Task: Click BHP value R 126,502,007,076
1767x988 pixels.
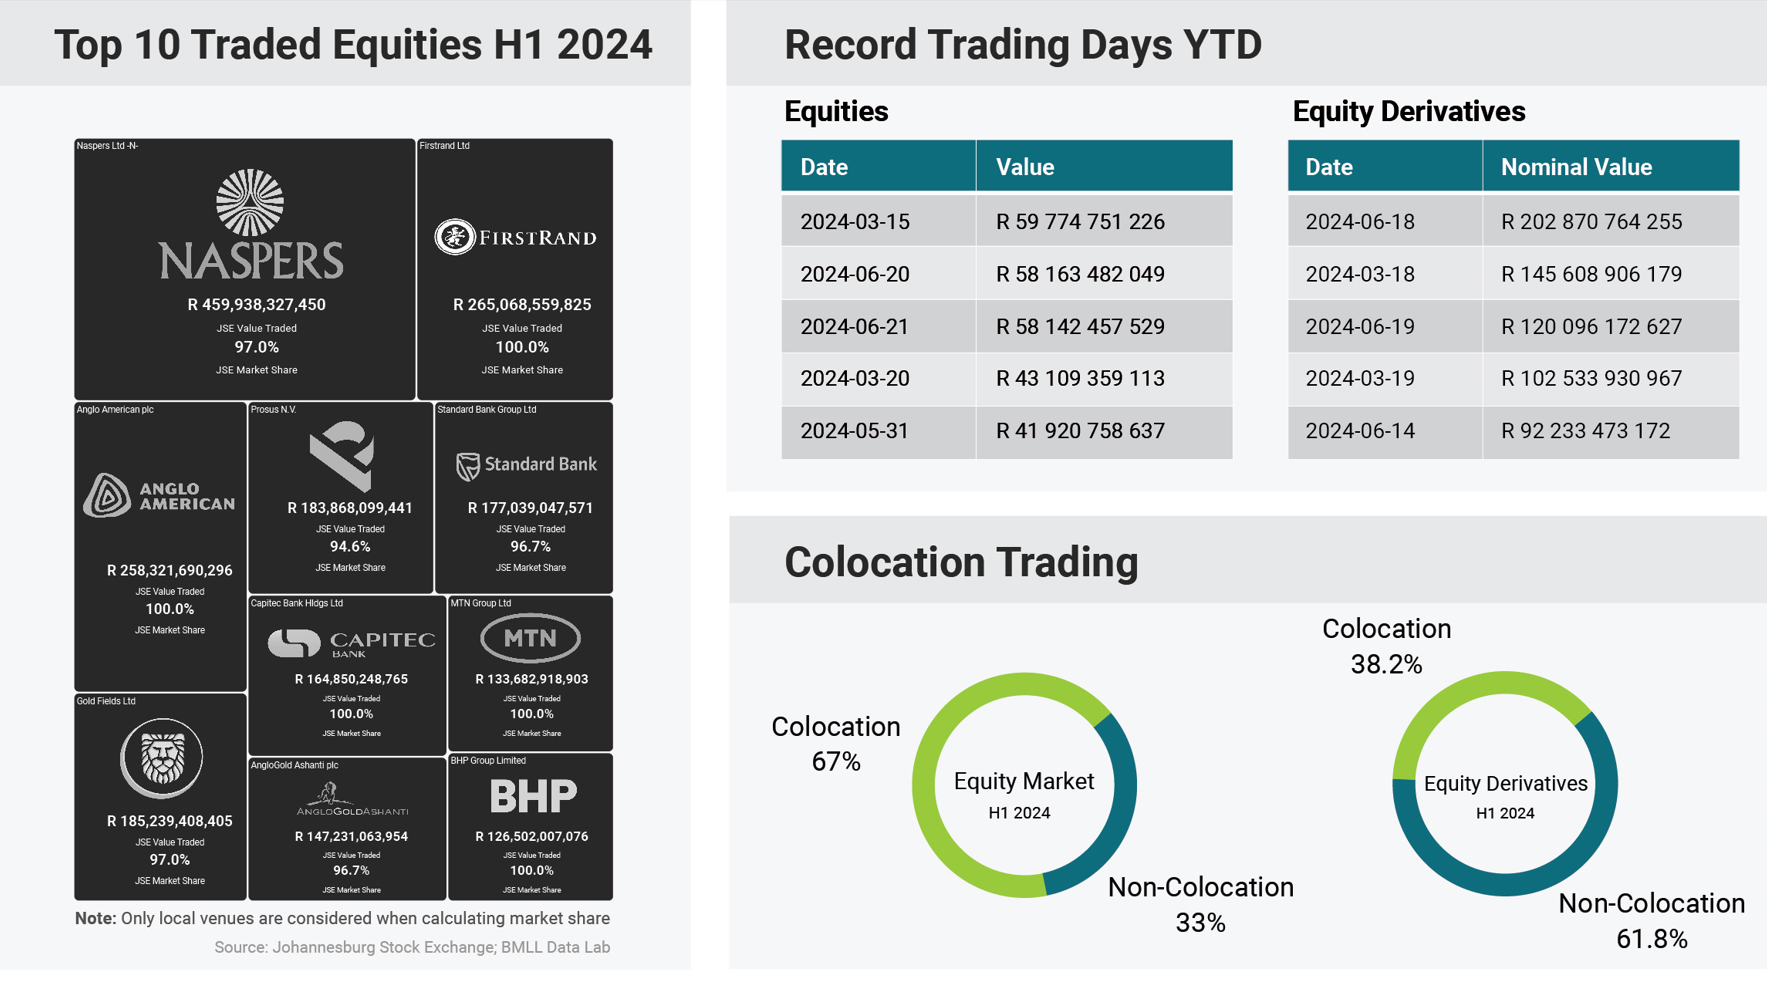Action: 531,836
